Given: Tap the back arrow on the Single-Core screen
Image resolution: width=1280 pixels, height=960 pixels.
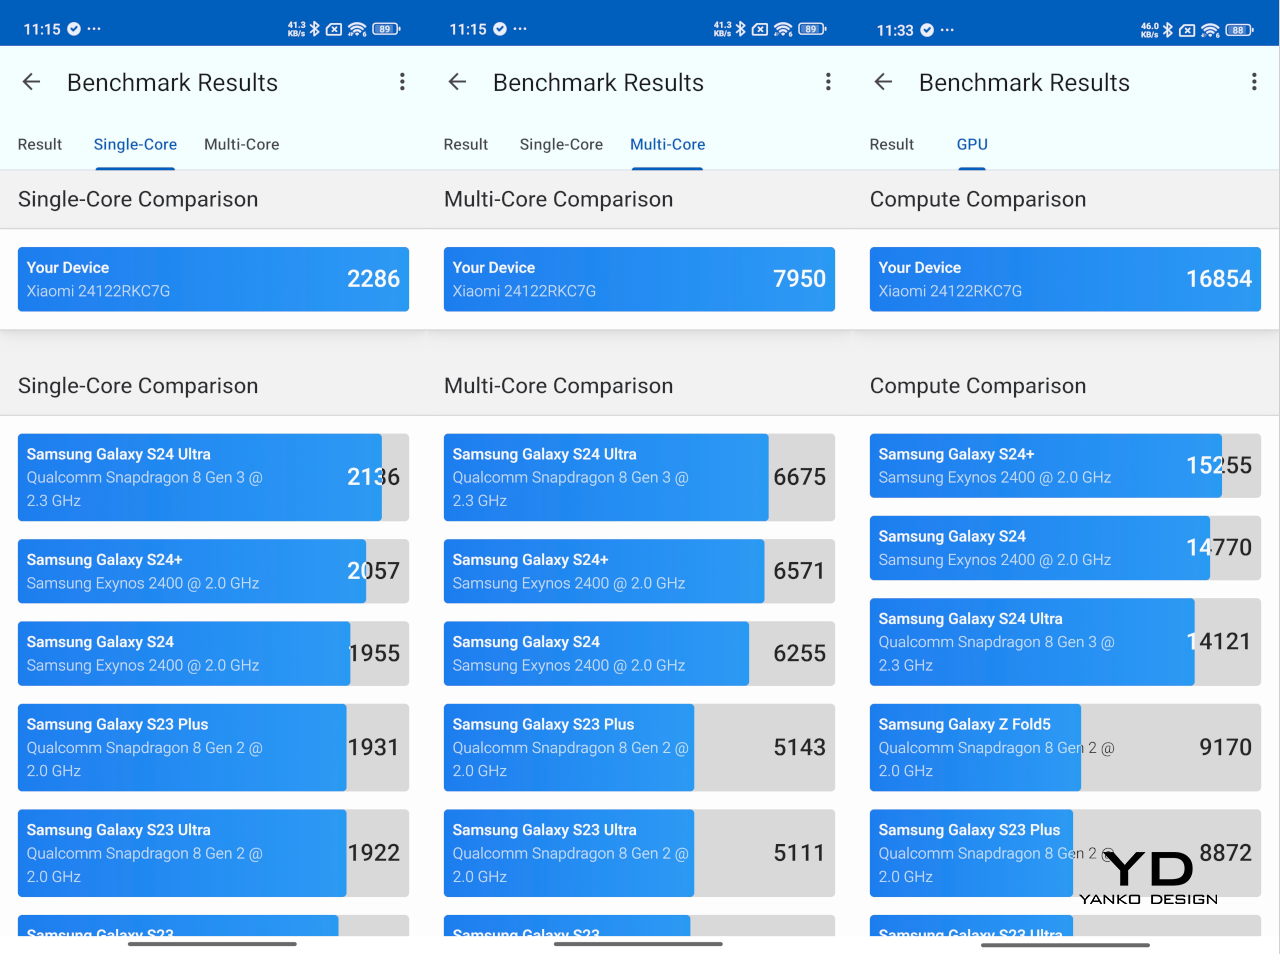Looking at the screenshot, I should click(32, 82).
